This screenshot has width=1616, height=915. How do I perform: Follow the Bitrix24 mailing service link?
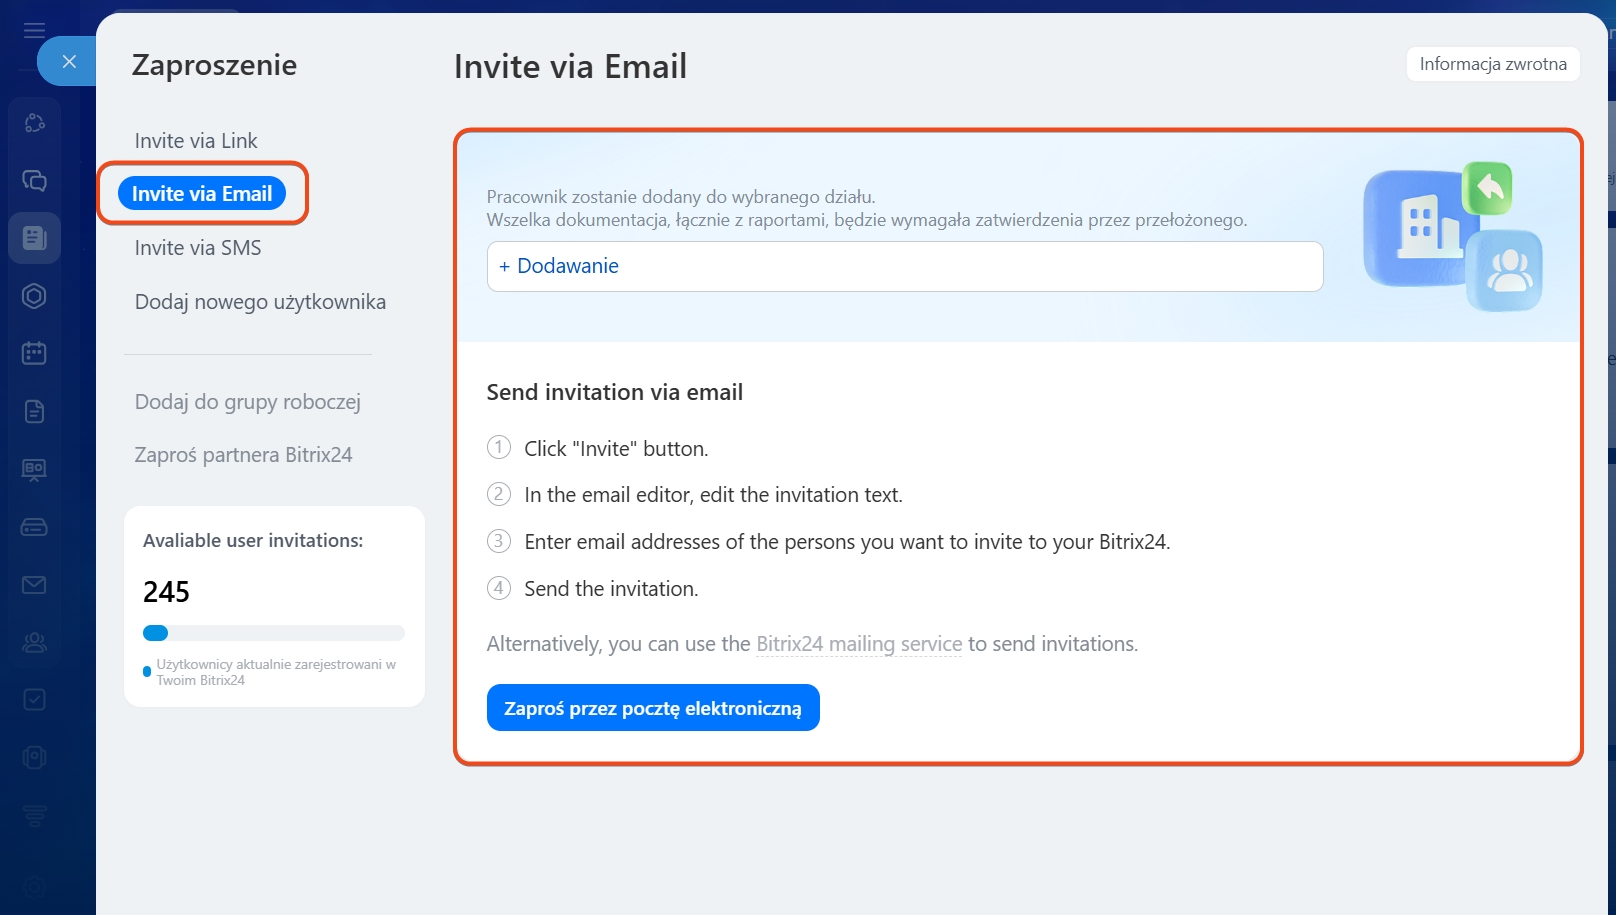click(859, 644)
